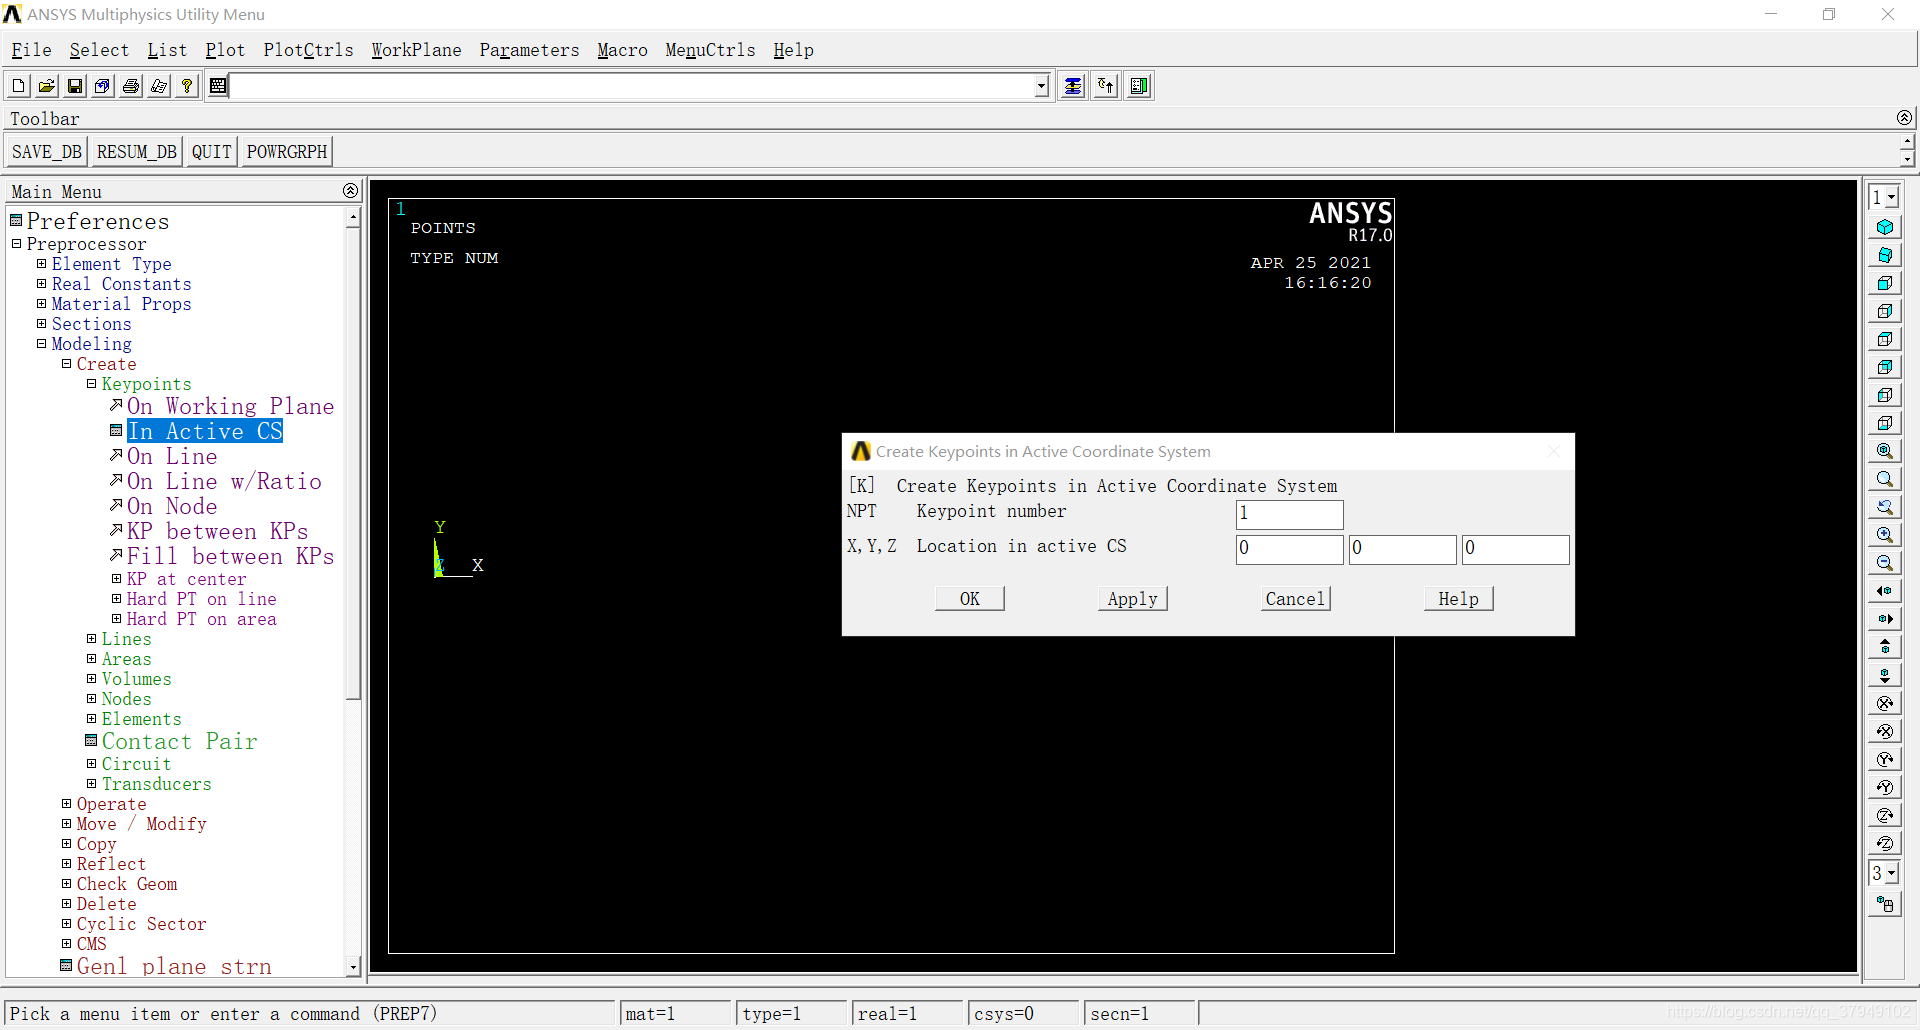
Task: Click the Open ANSYS File icon
Action: [46, 86]
